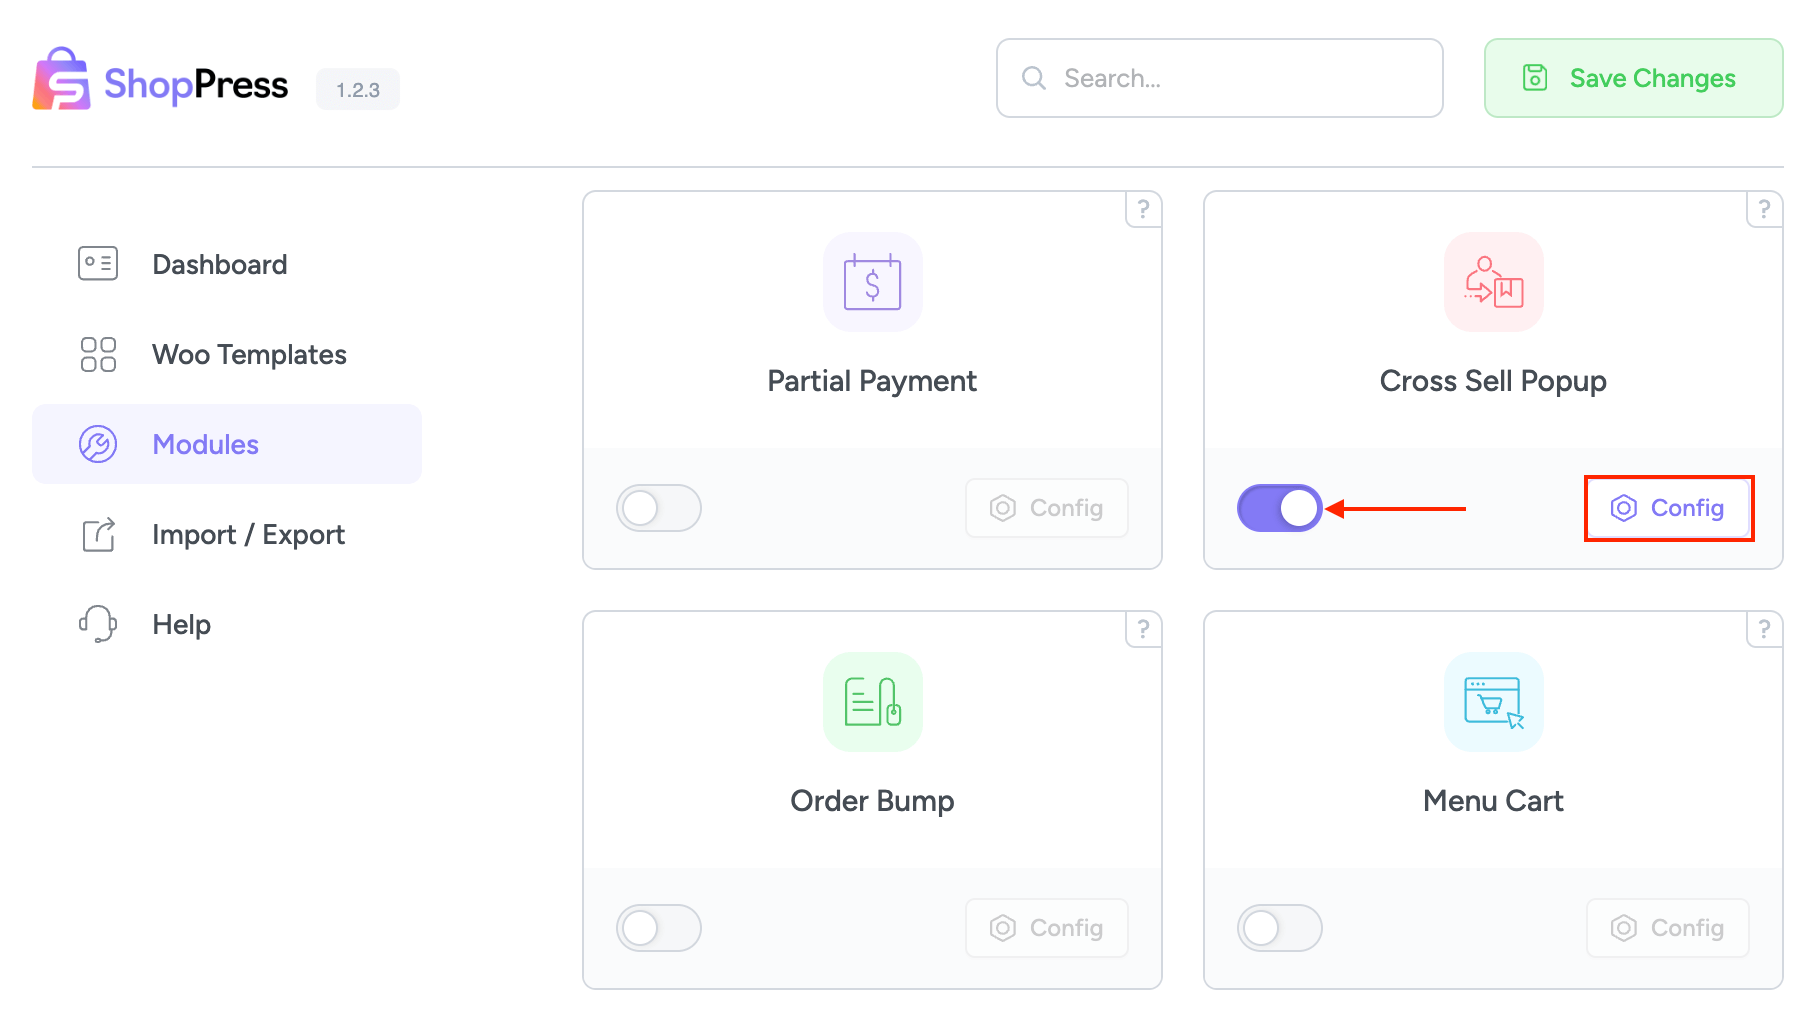Click the Help headset icon
This screenshot has height=1022, width=1812.
coord(97,624)
